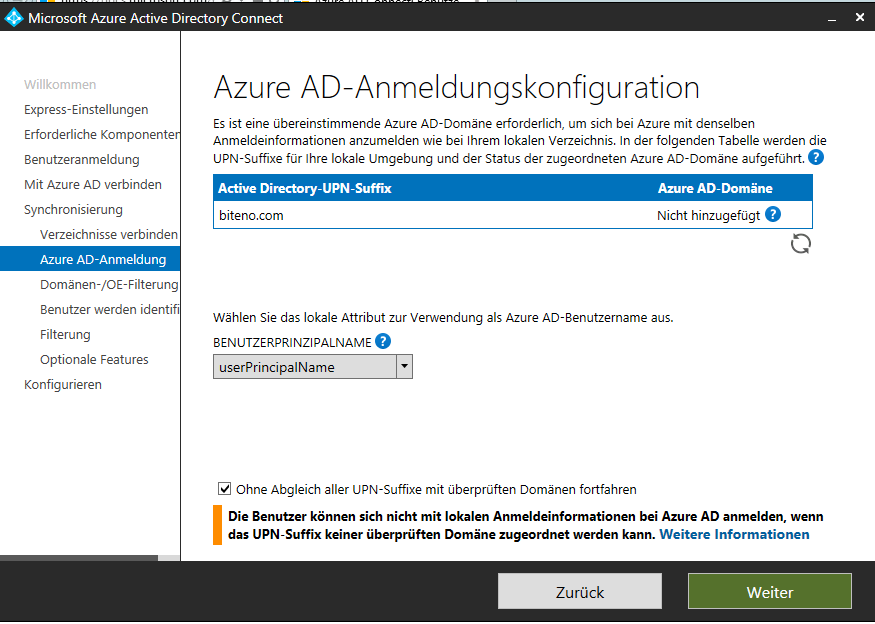Minimize the Azure AD Connect window
The width and height of the screenshot is (875, 624).
832,18
